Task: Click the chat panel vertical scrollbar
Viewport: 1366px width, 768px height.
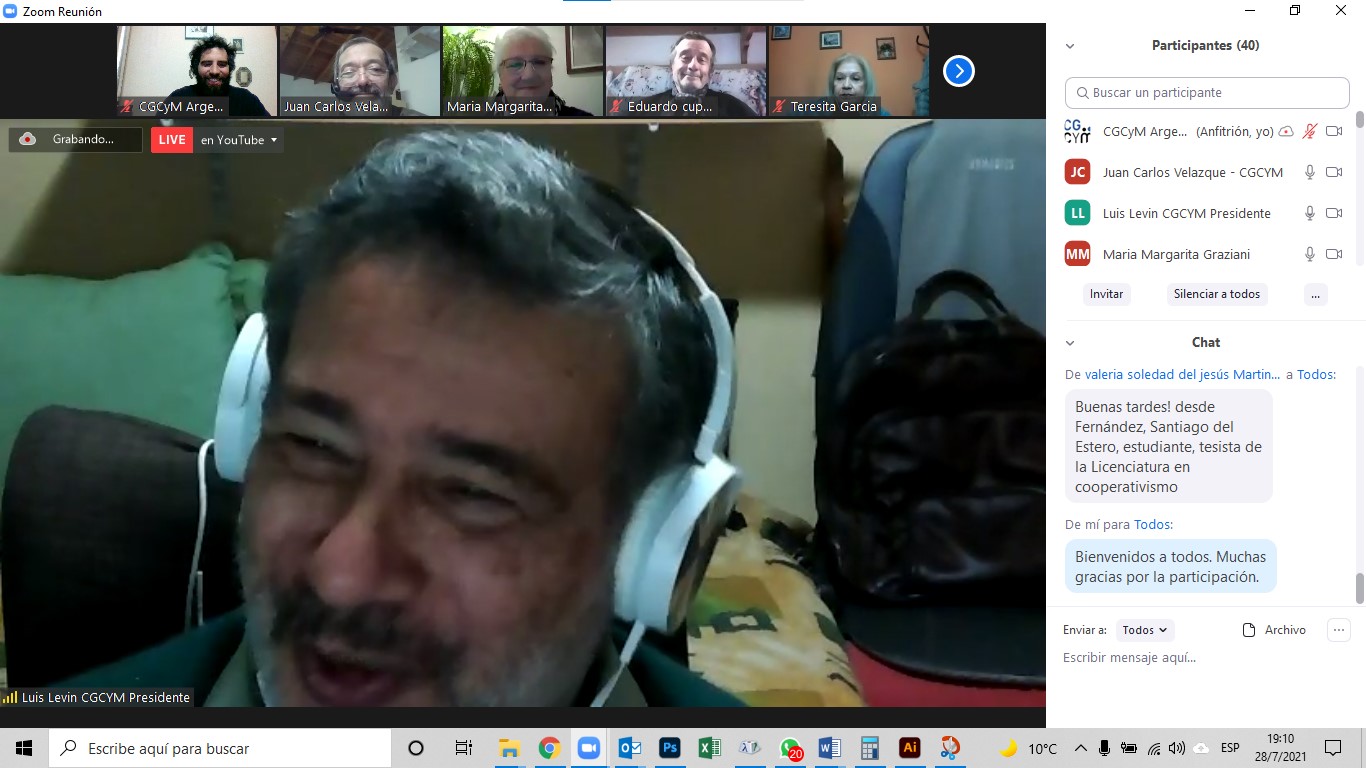Action: pos(1359,588)
